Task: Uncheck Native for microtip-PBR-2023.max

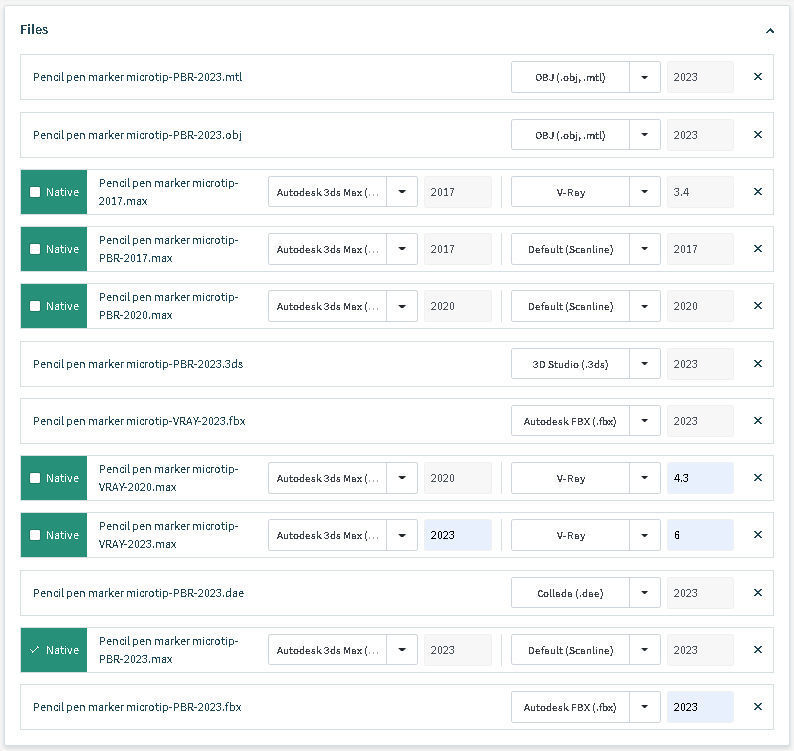Action: (x=36, y=650)
